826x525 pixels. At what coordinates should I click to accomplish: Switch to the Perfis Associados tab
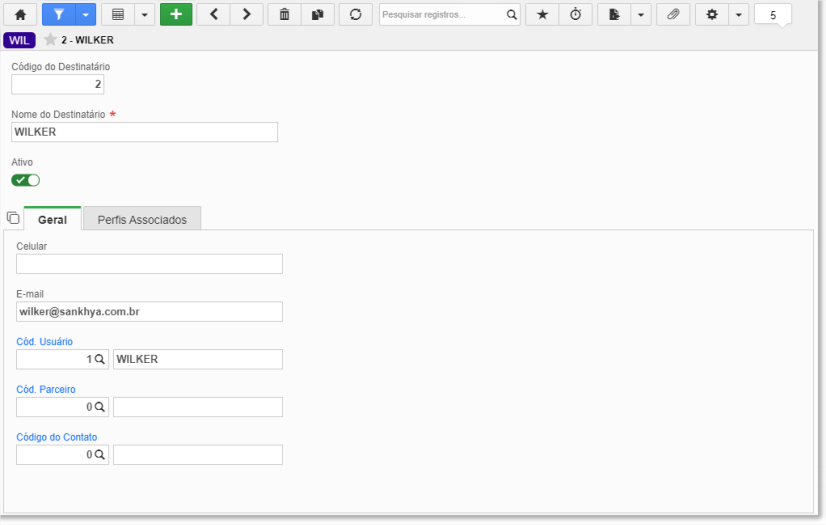pos(142,220)
